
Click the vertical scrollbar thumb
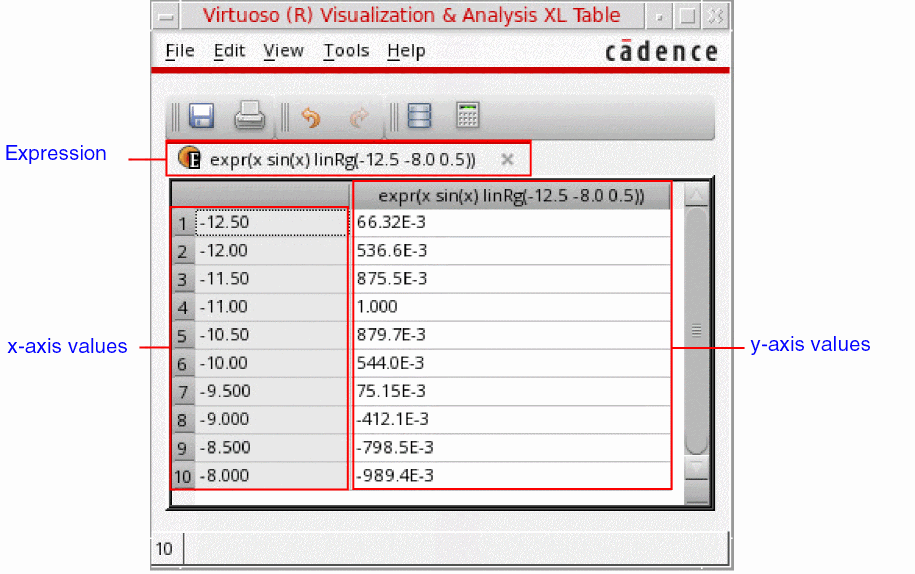point(696,331)
